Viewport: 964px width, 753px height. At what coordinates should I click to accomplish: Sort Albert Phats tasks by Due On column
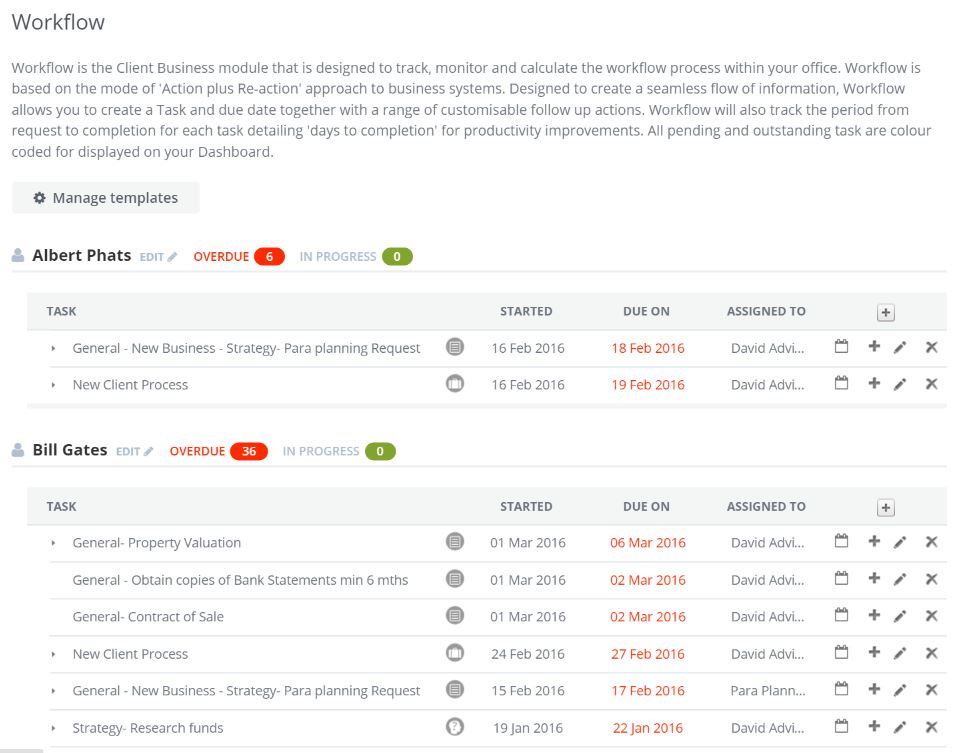646,311
